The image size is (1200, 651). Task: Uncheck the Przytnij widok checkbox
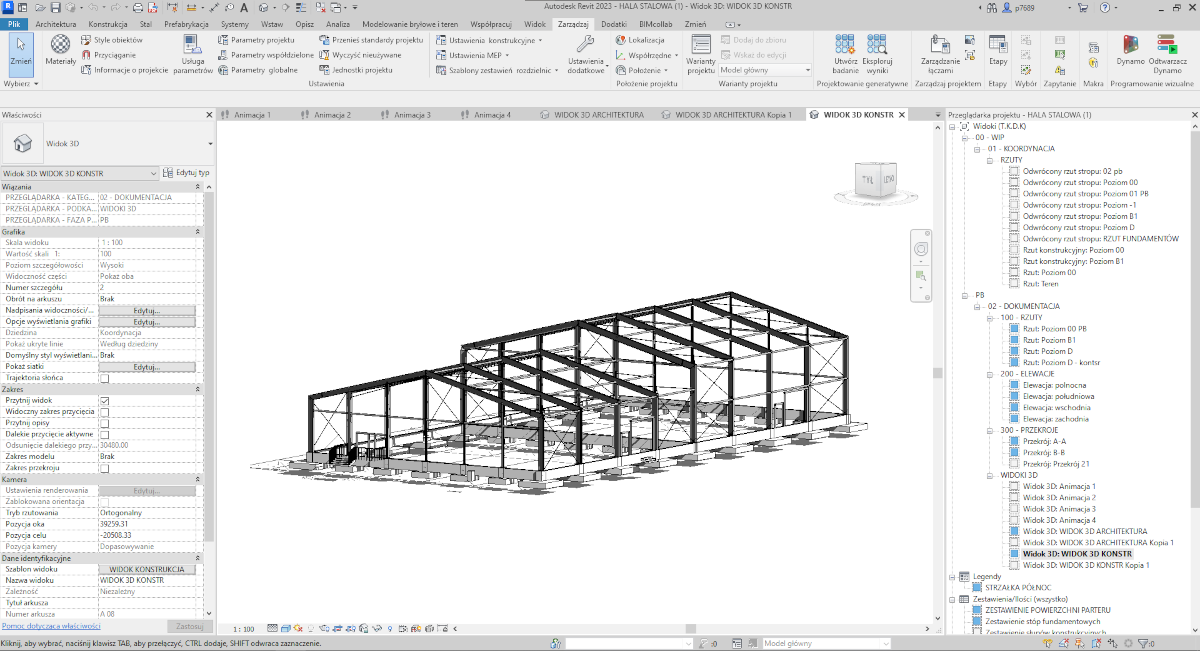click(x=105, y=400)
